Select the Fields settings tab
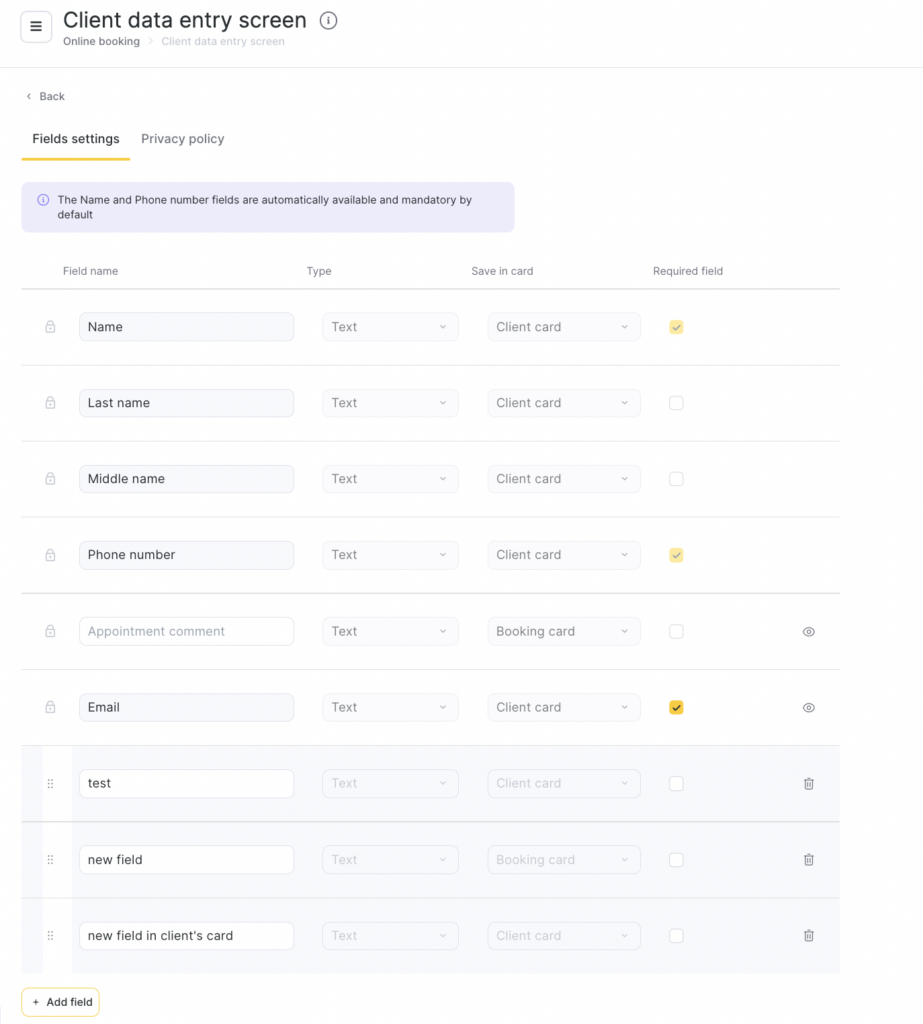The width and height of the screenshot is (923, 1024). pos(76,139)
